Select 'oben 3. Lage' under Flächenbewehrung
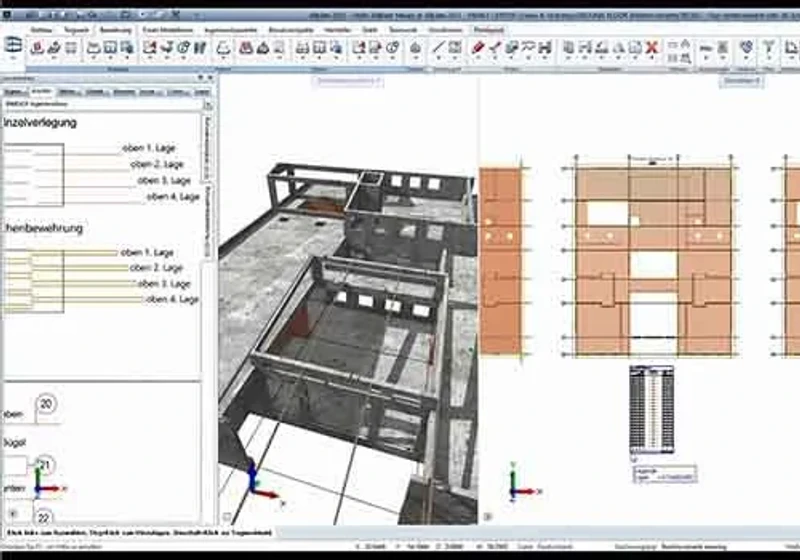Image resolution: width=800 pixels, height=560 pixels. click(164, 284)
